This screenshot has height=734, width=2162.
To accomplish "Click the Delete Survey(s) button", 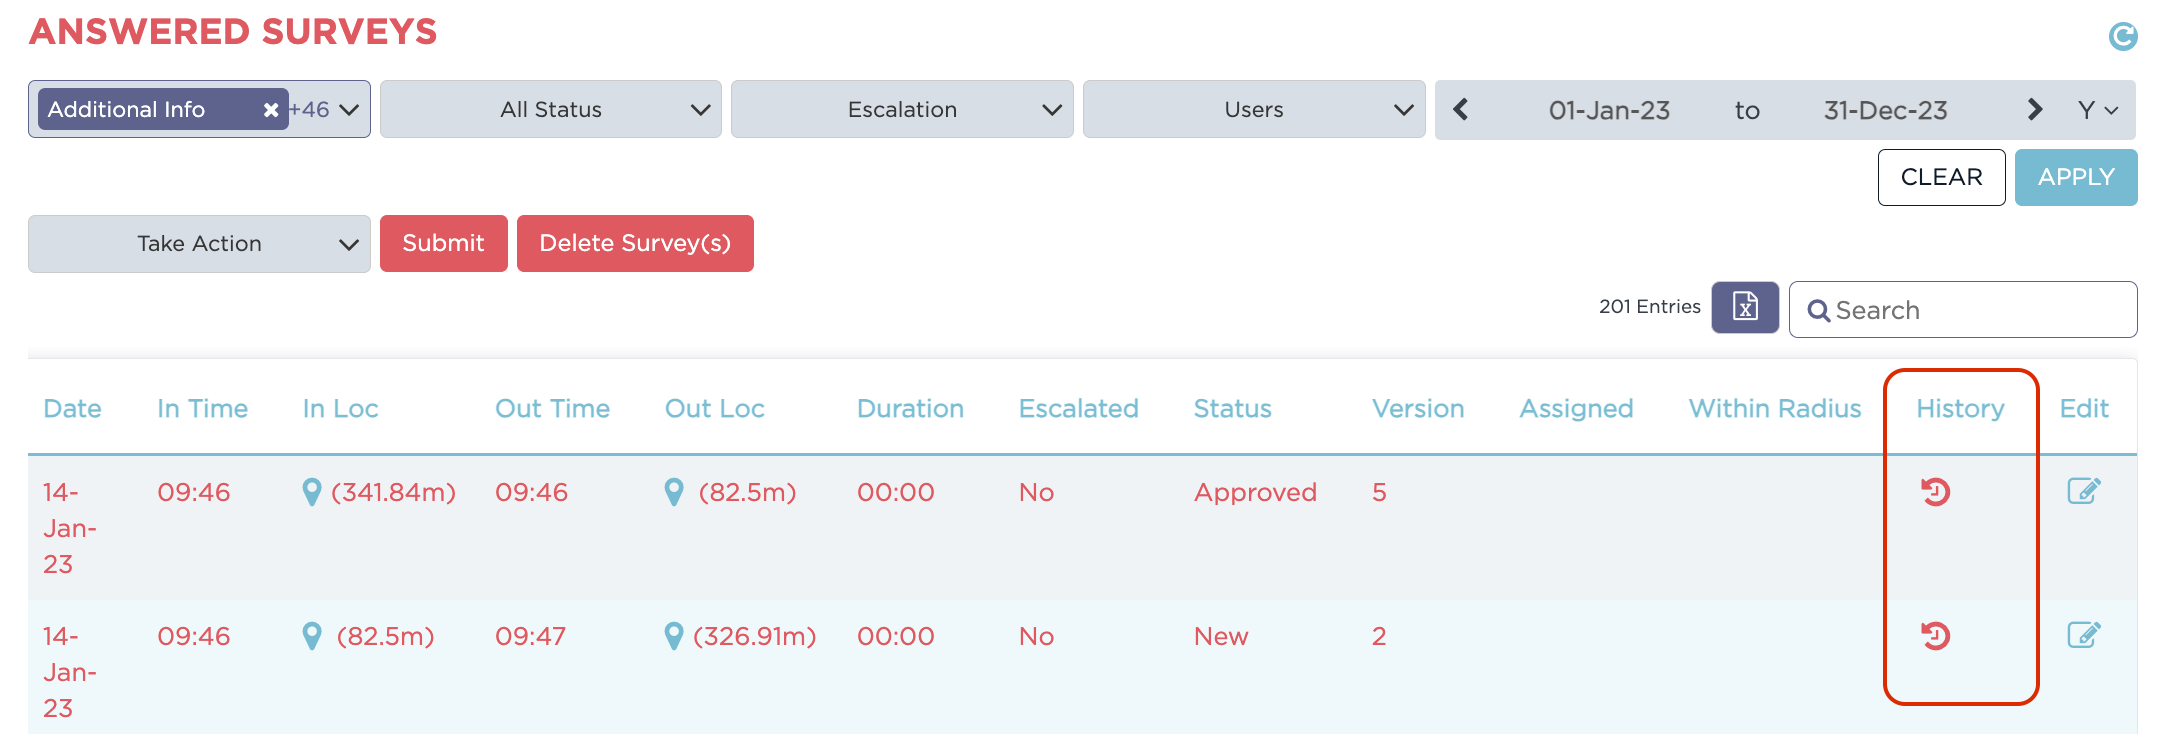I will [635, 243].
